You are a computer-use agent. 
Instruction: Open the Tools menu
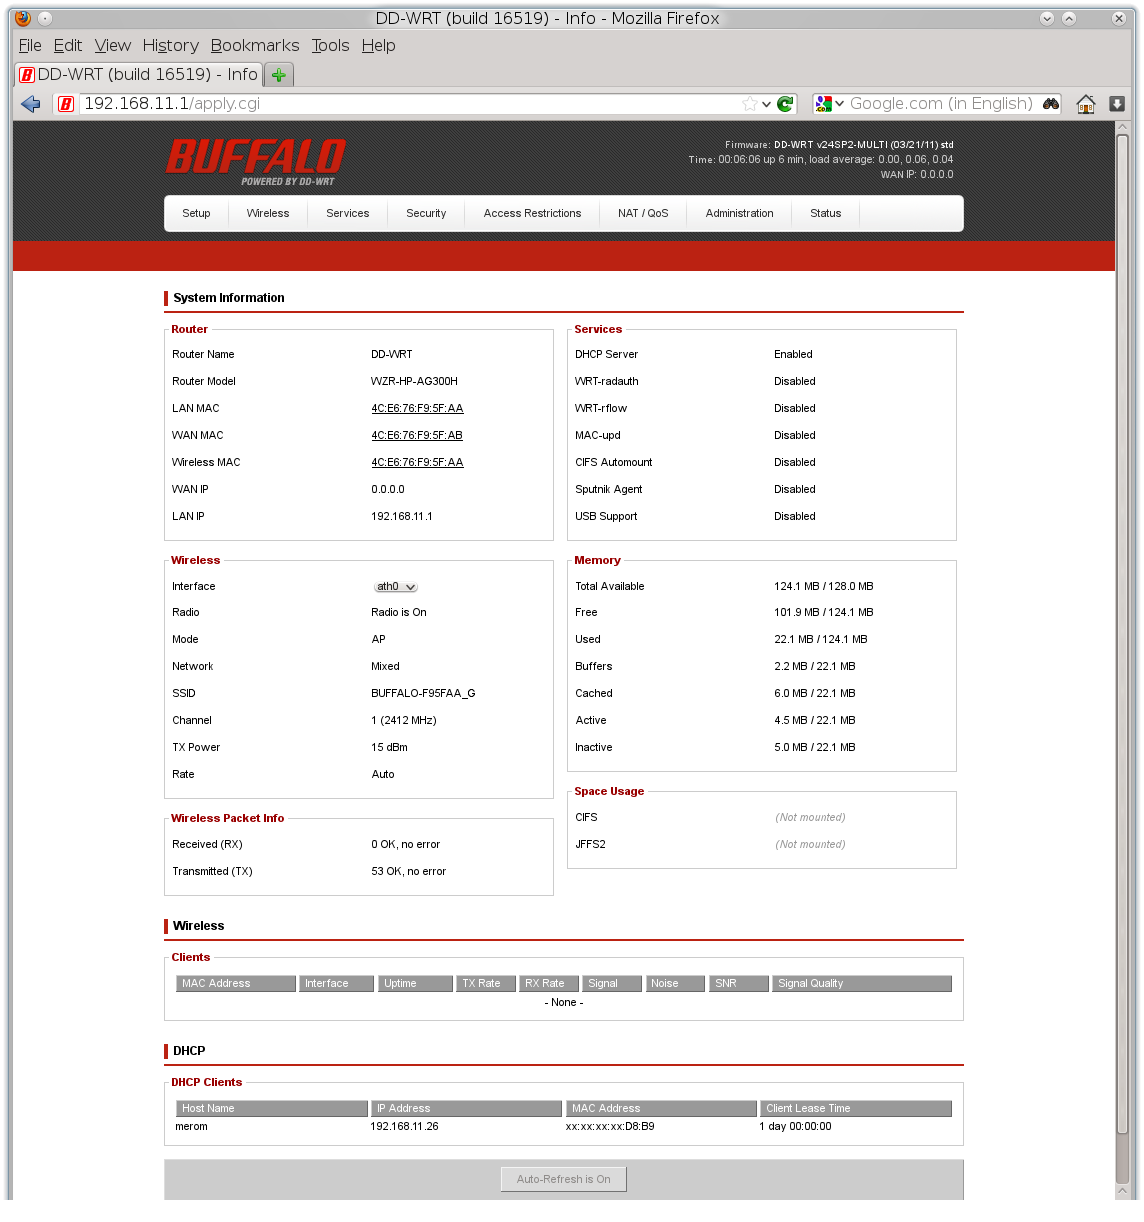point(330,46)
